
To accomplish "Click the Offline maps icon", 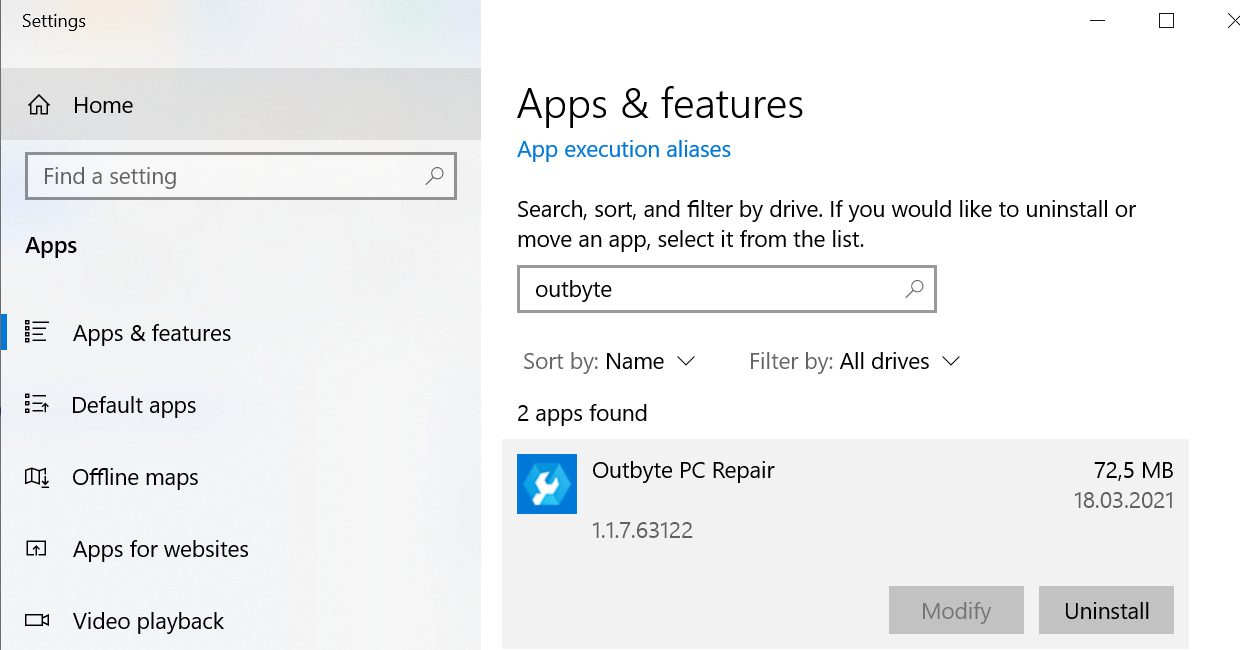I will pos(38,477).
